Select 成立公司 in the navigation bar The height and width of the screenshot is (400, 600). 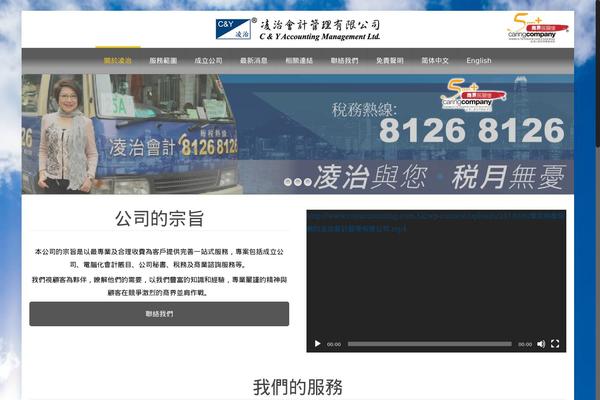[x=209, y=60]
